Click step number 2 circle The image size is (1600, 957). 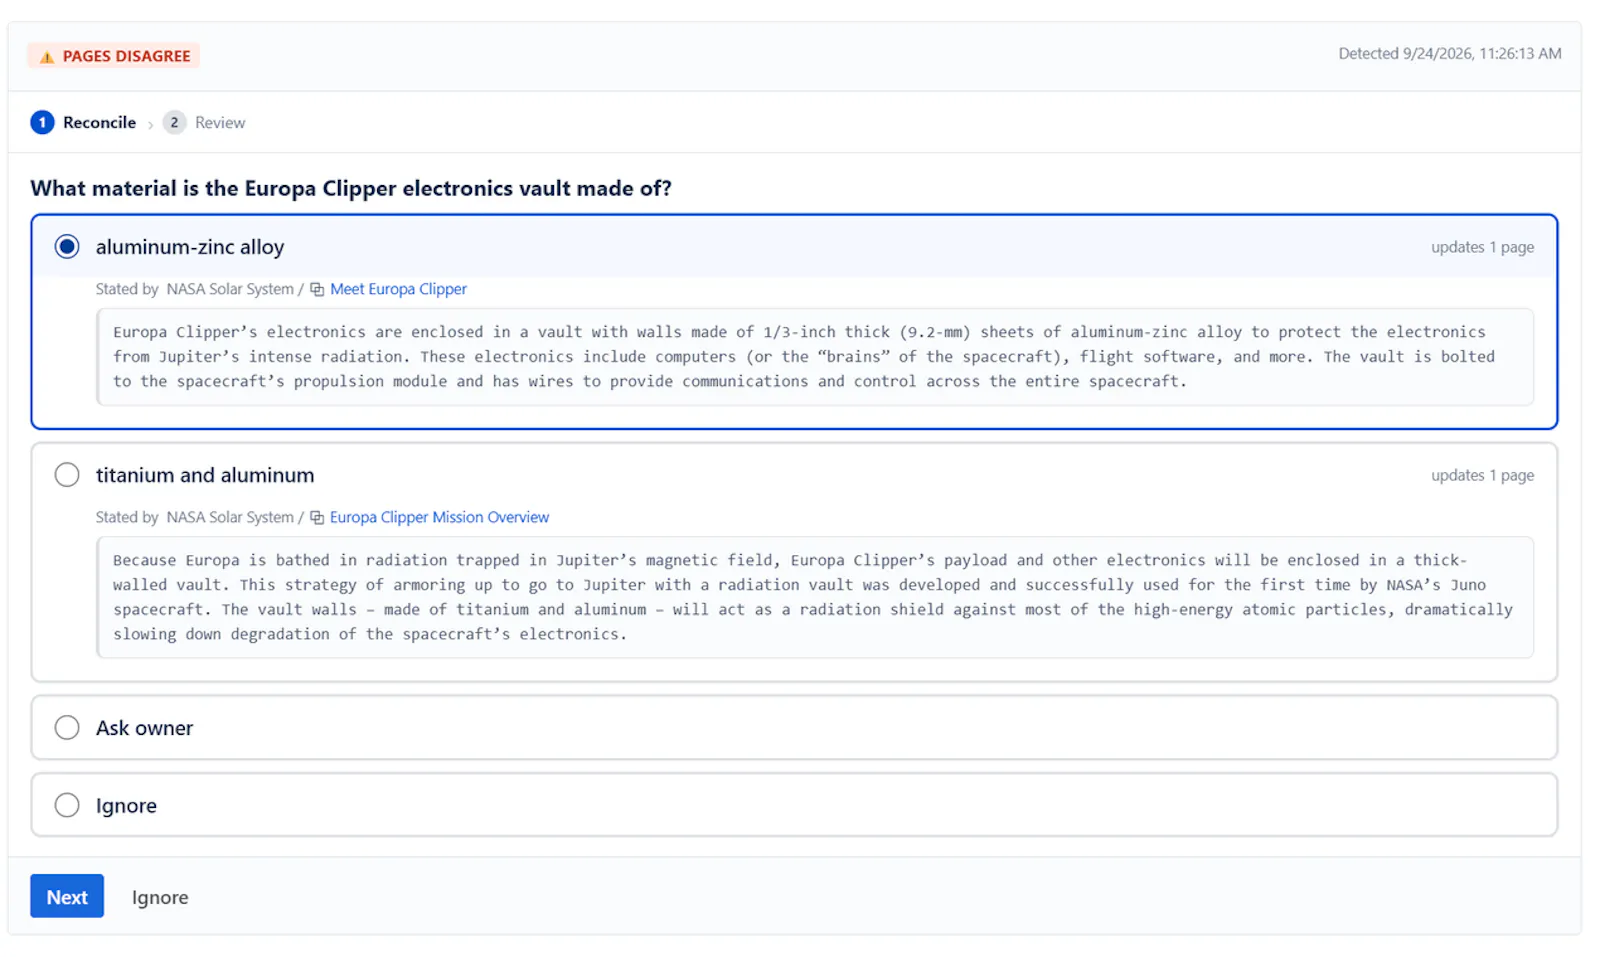[174, 123]
